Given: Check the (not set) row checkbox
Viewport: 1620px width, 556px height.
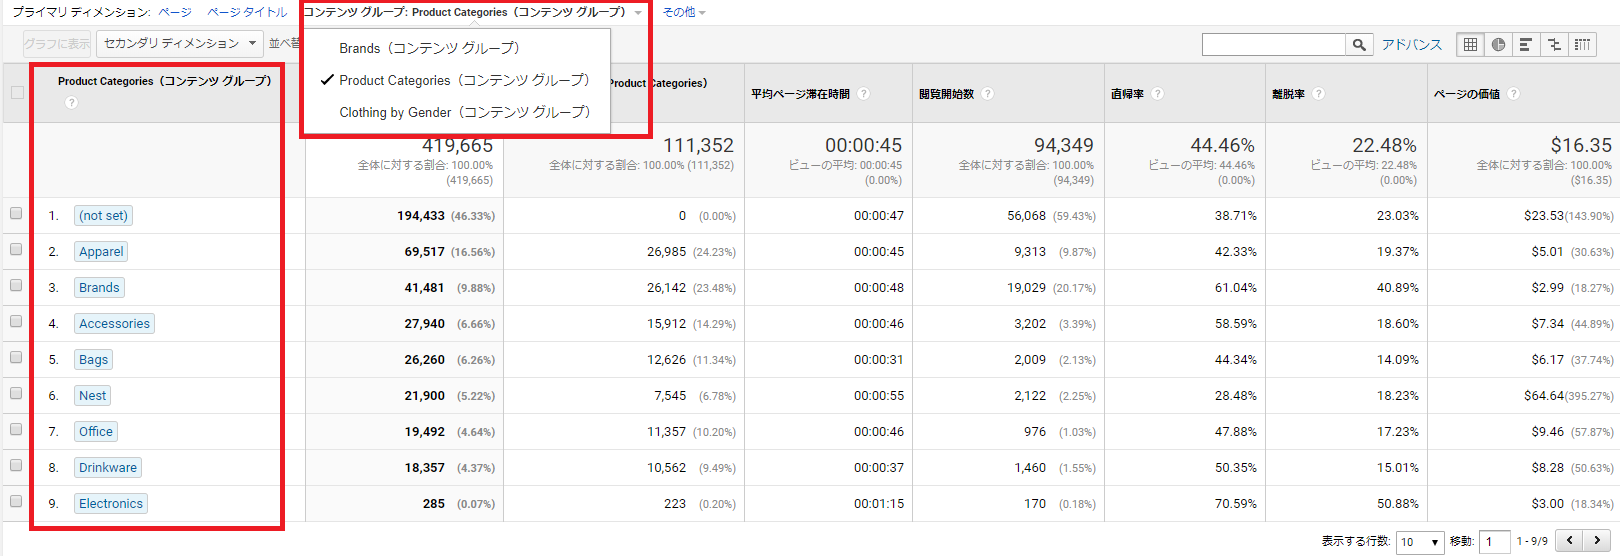Looking at the screenshot, I should [x=16, y=213].
